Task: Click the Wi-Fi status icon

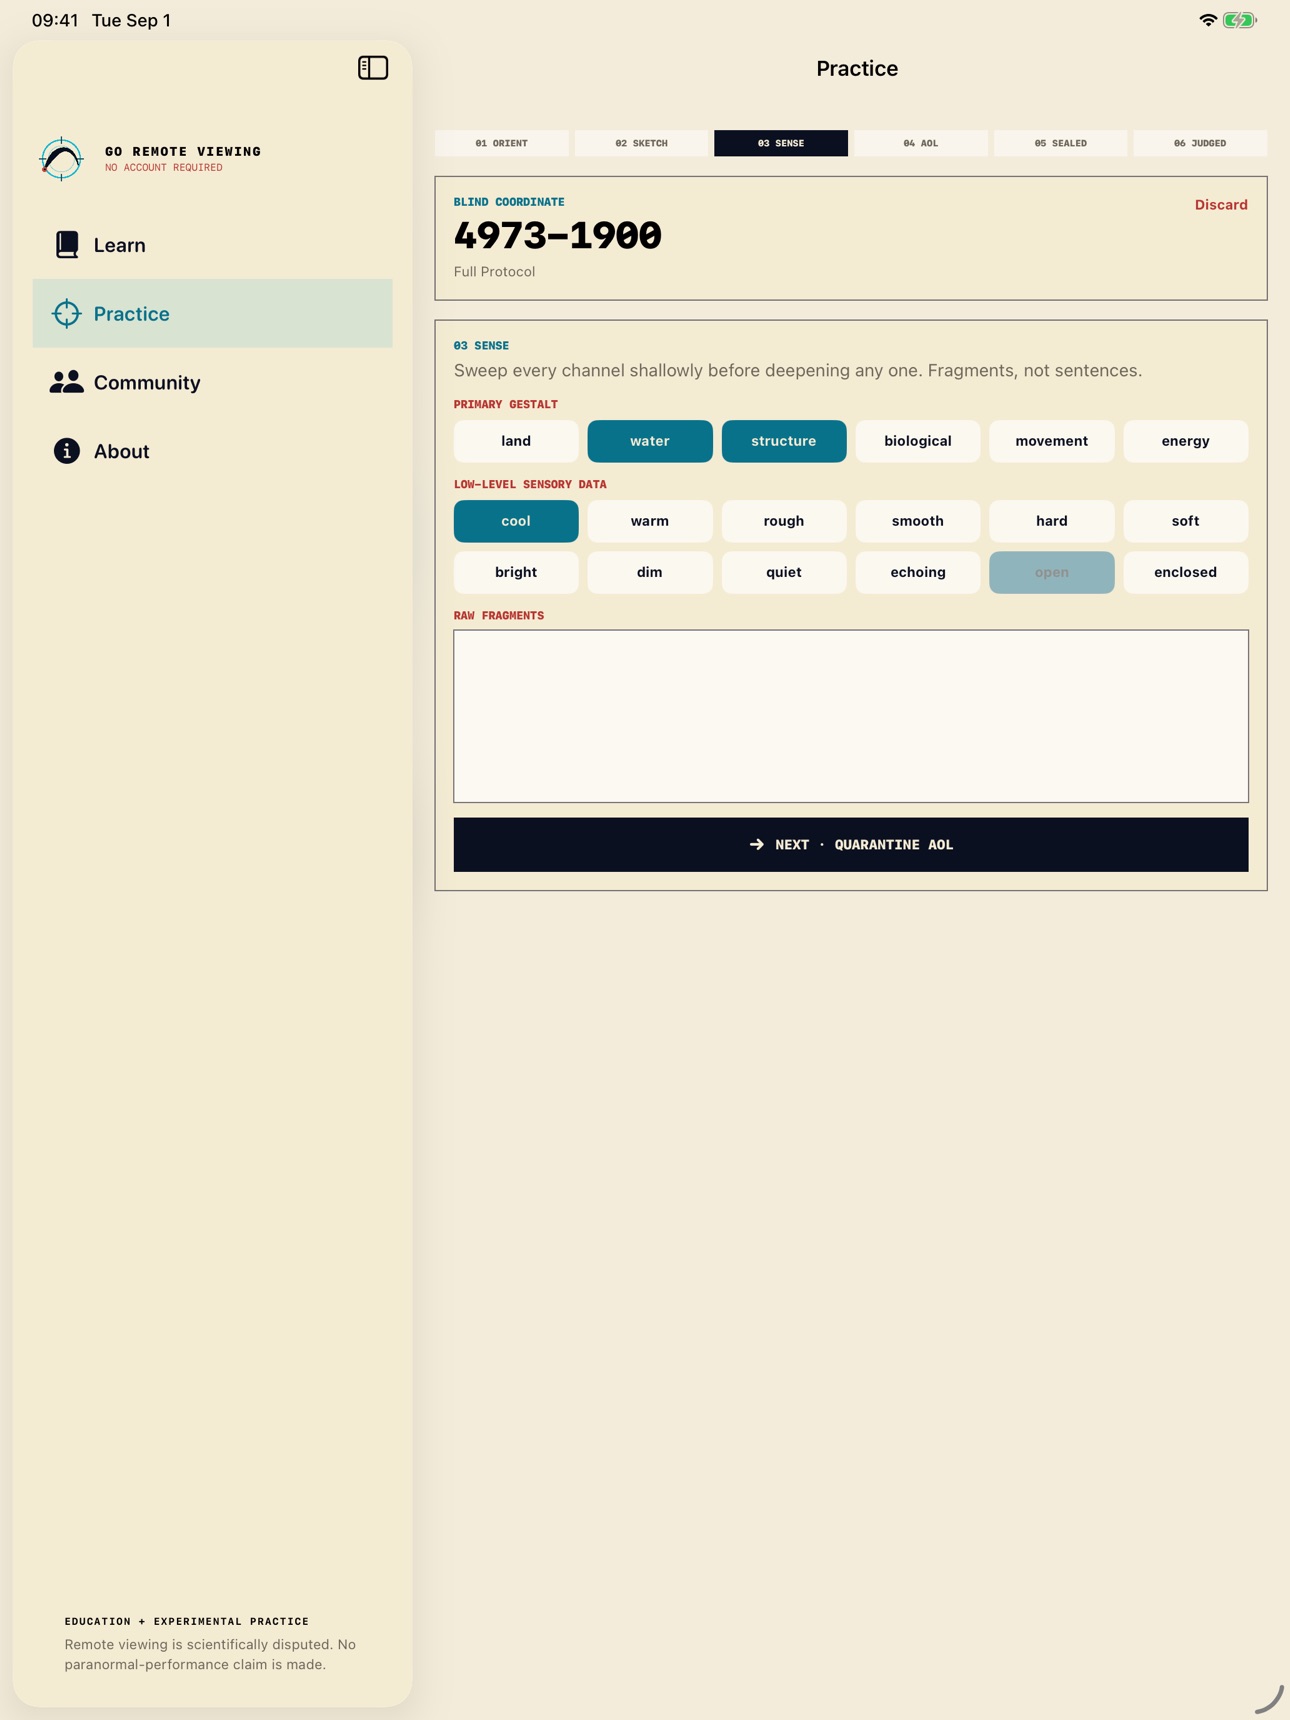Action: (x=1208, y=20)
